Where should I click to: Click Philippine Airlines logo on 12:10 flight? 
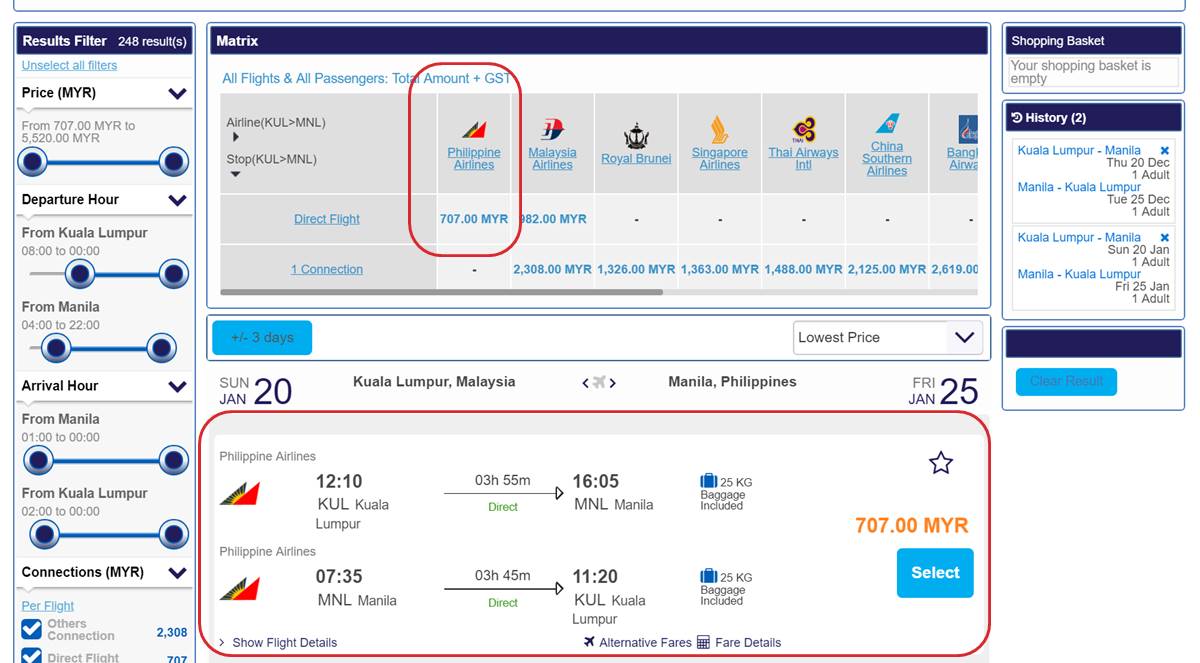tap(240, 493)
